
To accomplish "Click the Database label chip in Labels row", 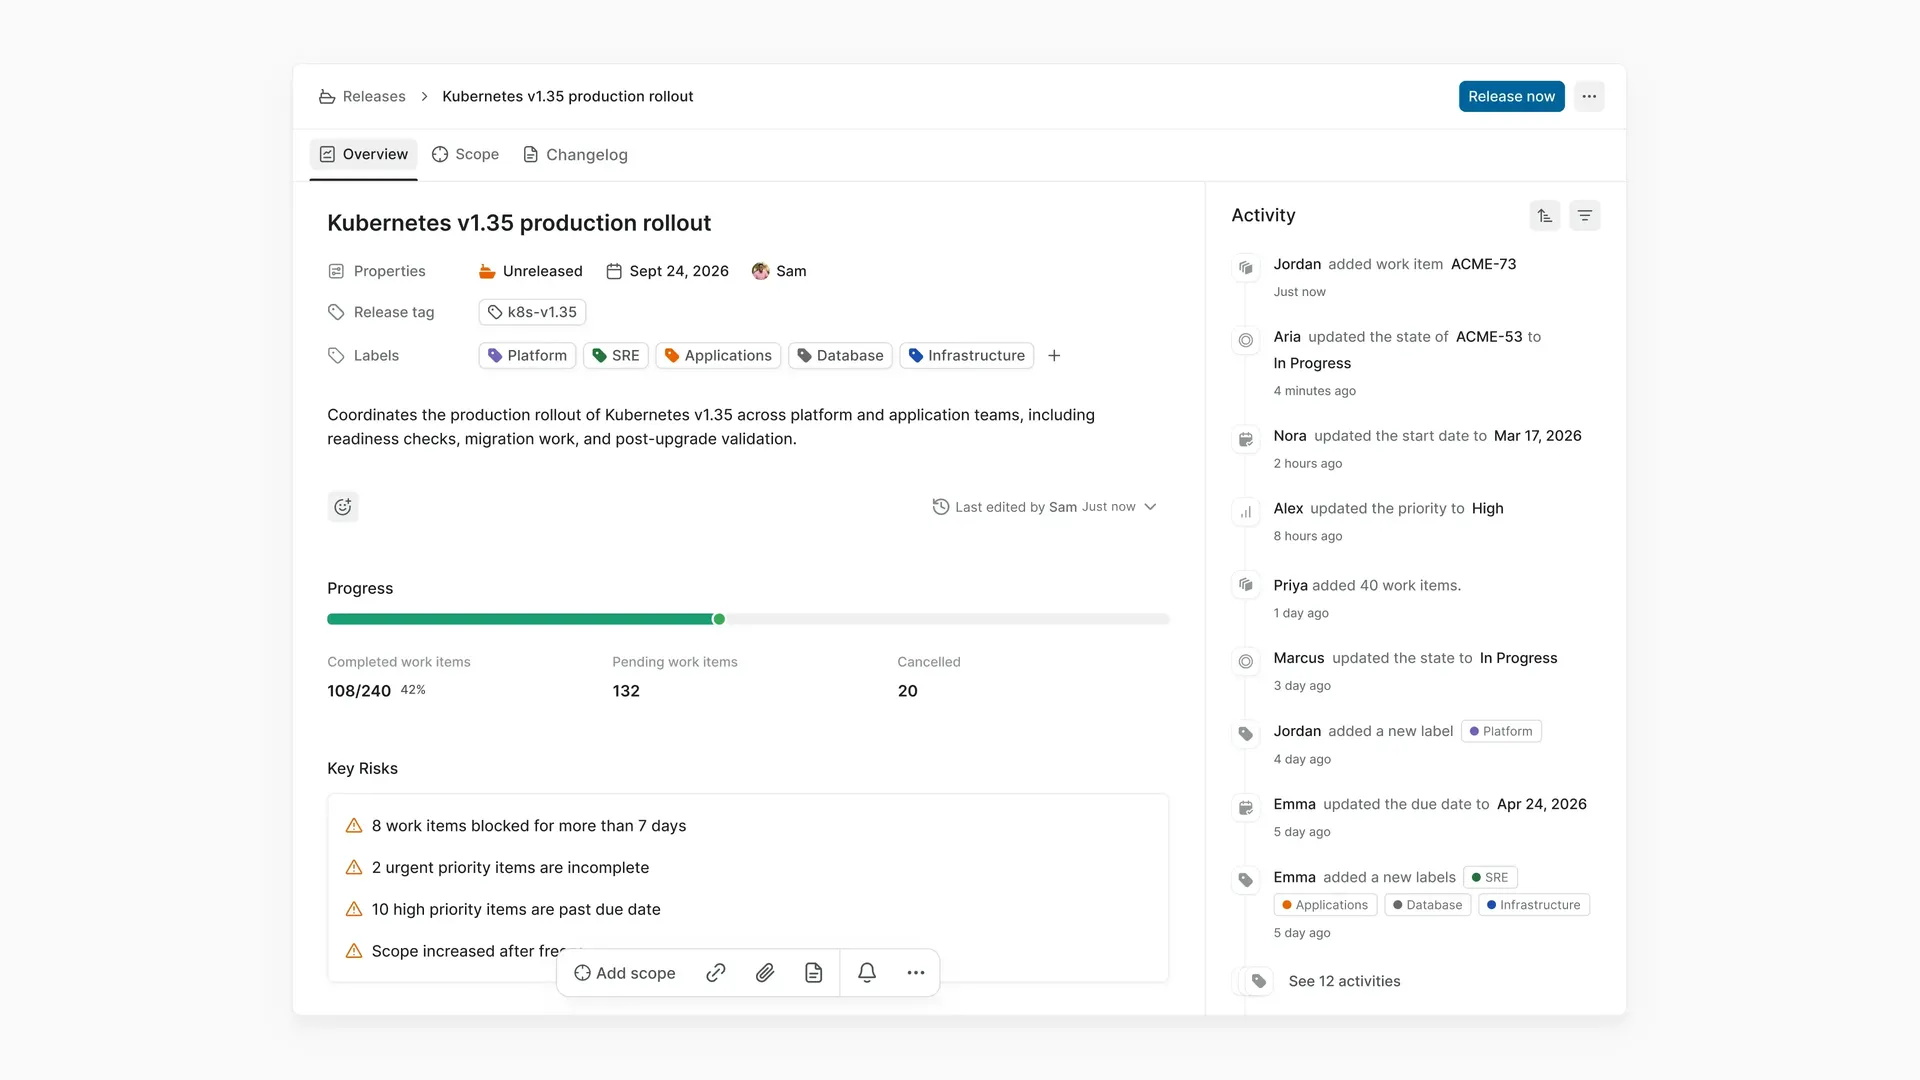I will pos(840,355).
